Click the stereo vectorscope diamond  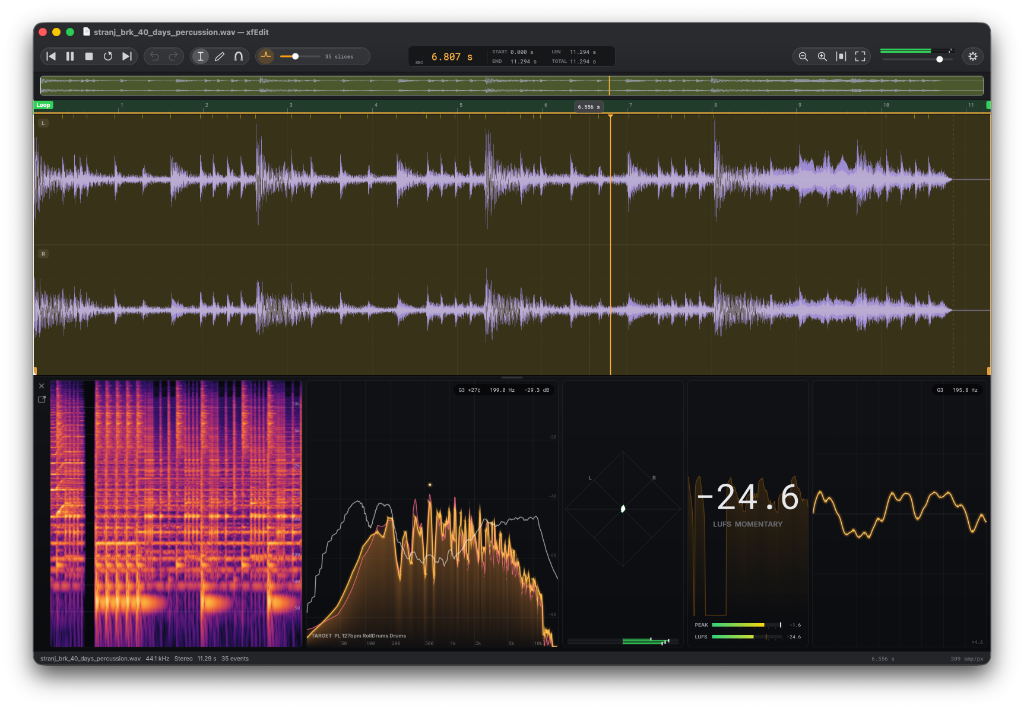pyautogui.click(x=623, y=509)
